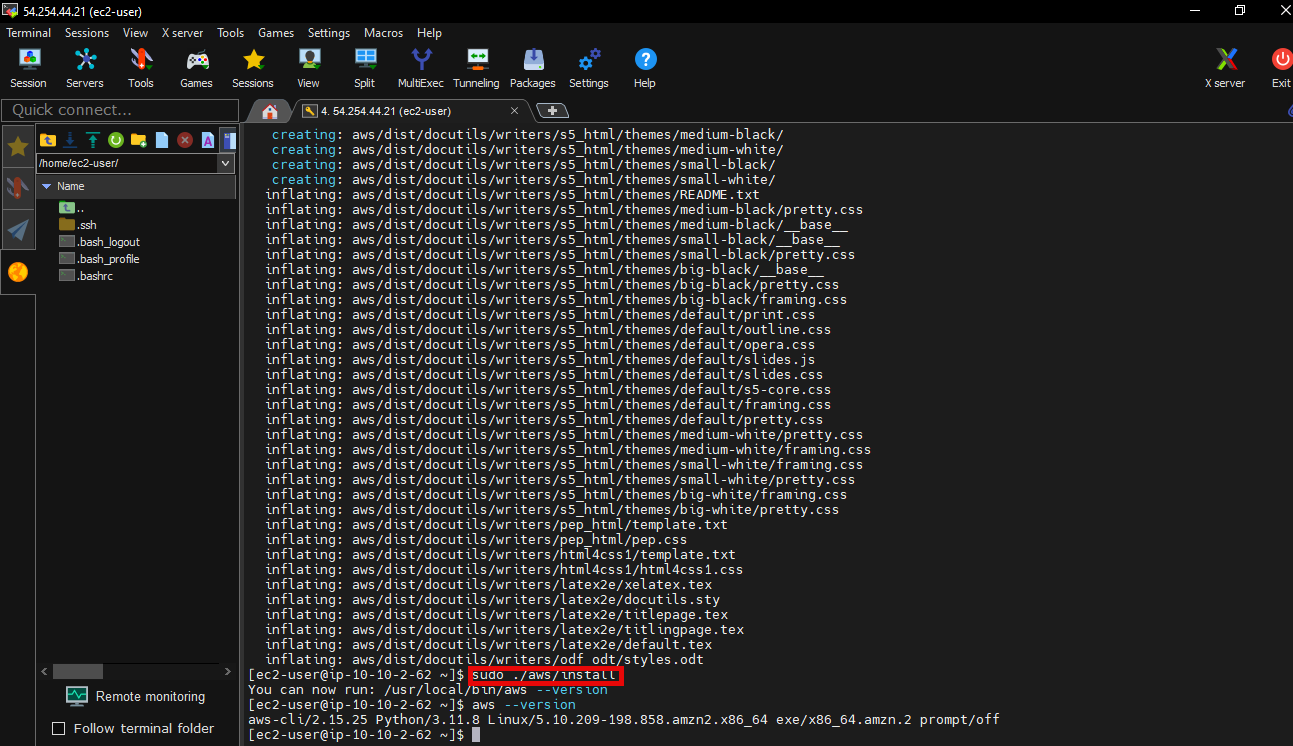Click the red delete file icon

click(185, 140)
